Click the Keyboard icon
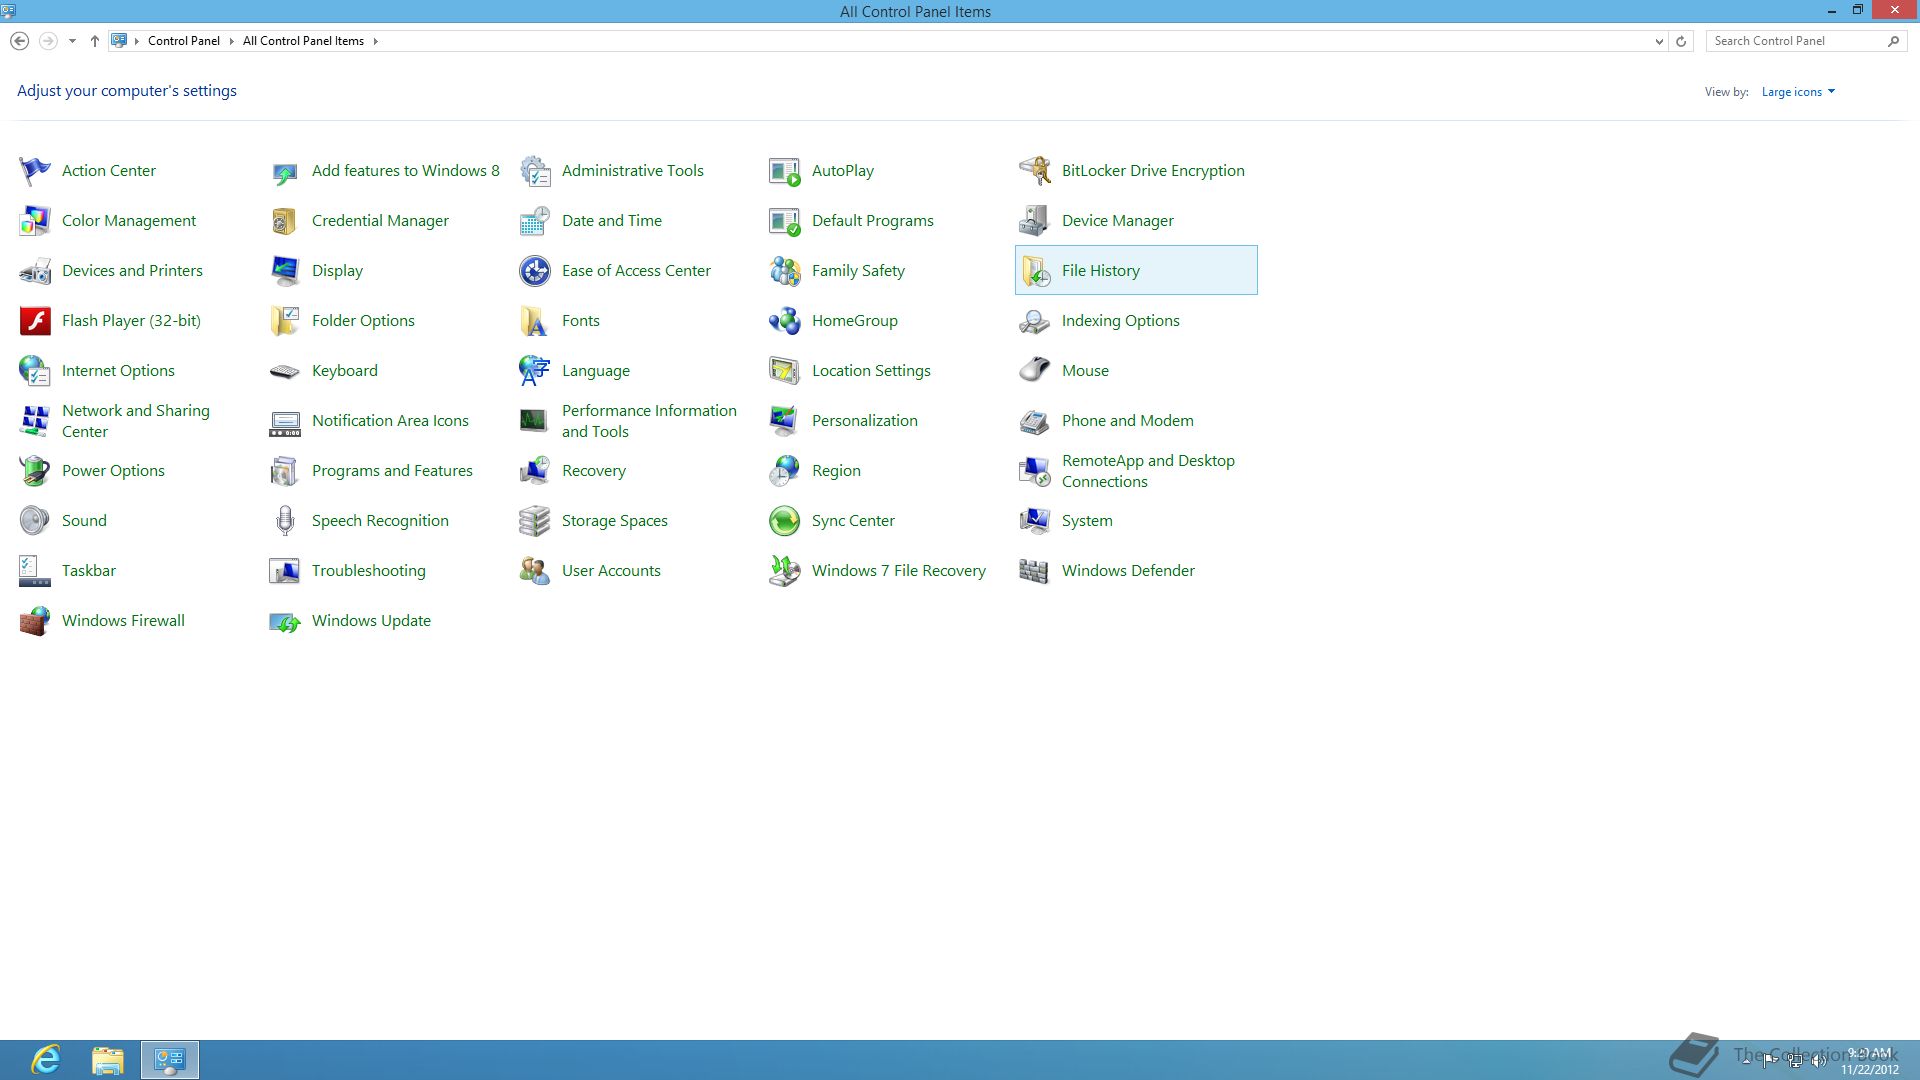The image size is (1920, 1080). click(x=285, y=371)
